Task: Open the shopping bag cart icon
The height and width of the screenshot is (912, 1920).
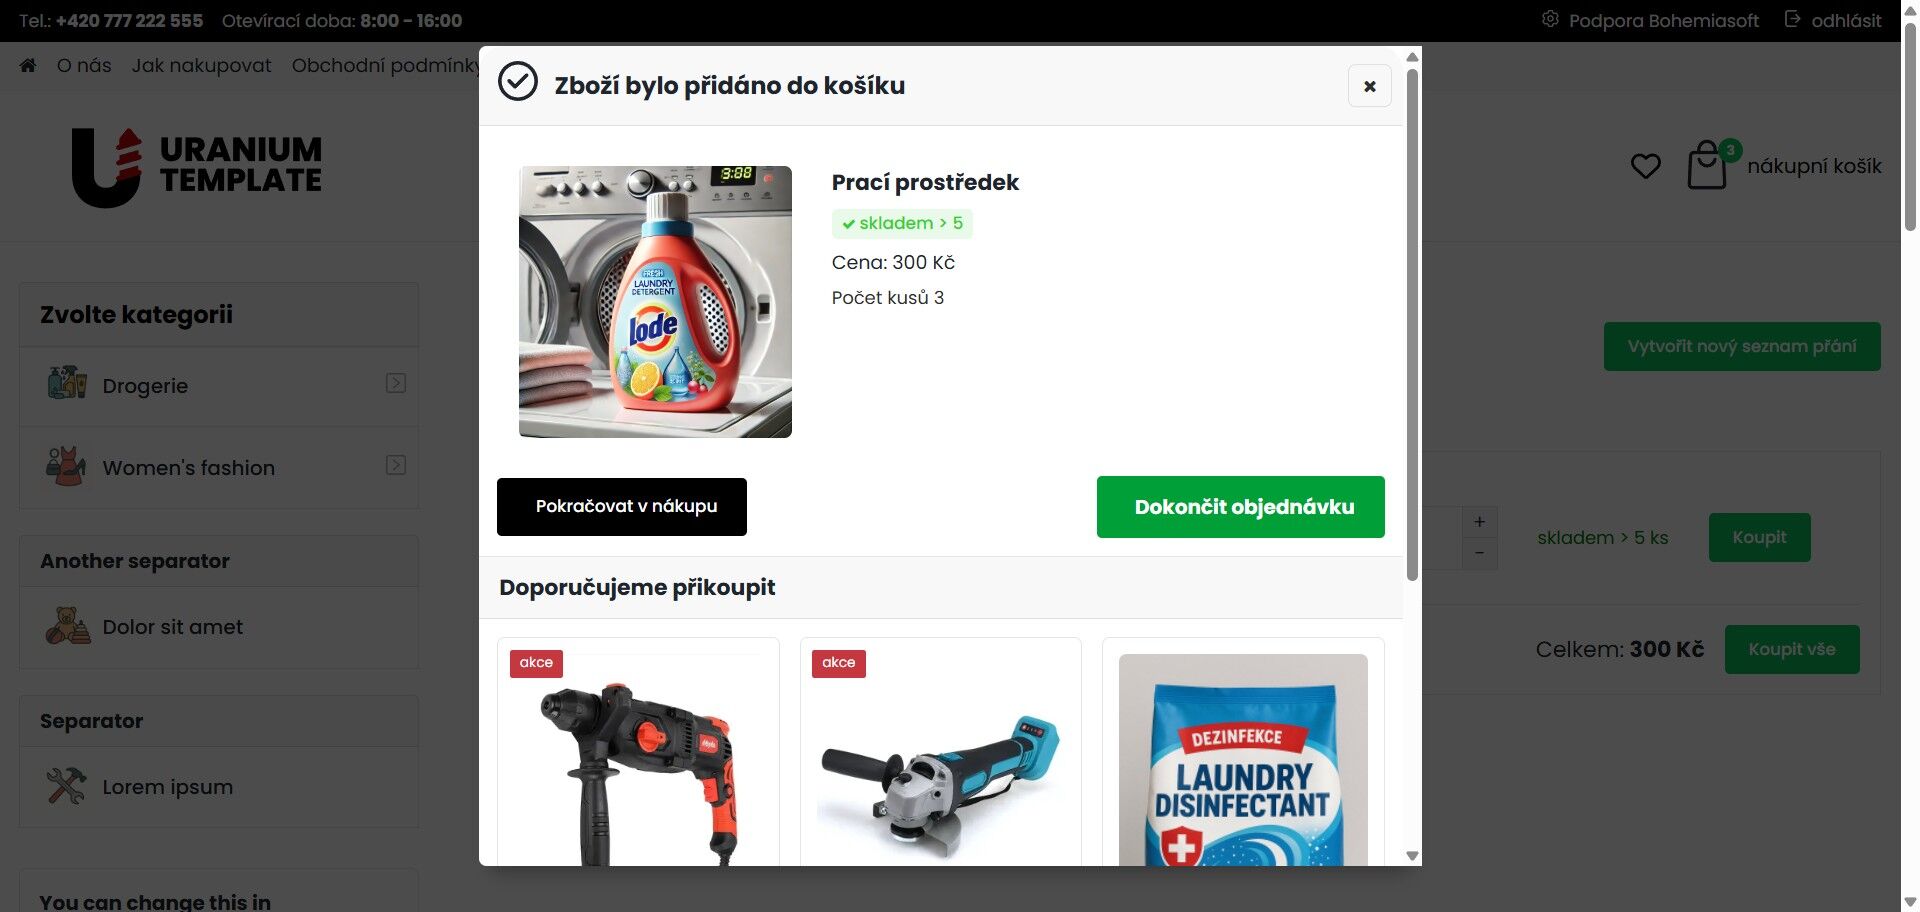Action: click(1707, 165)
